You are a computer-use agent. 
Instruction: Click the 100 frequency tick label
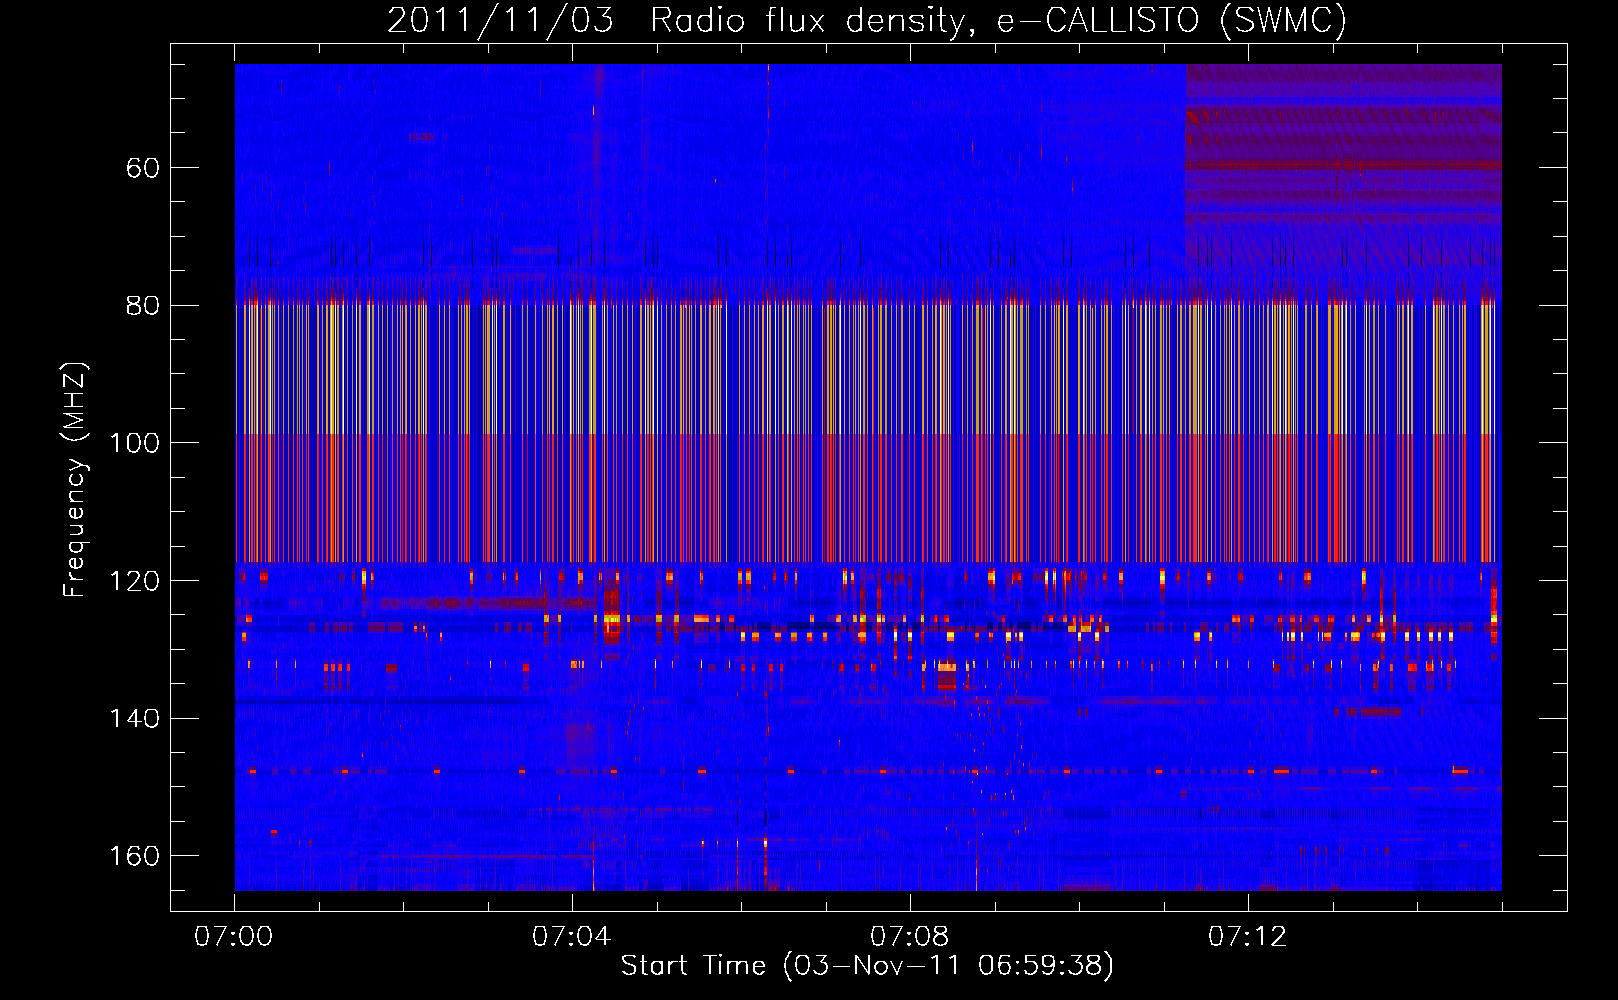tap(134, 443)
